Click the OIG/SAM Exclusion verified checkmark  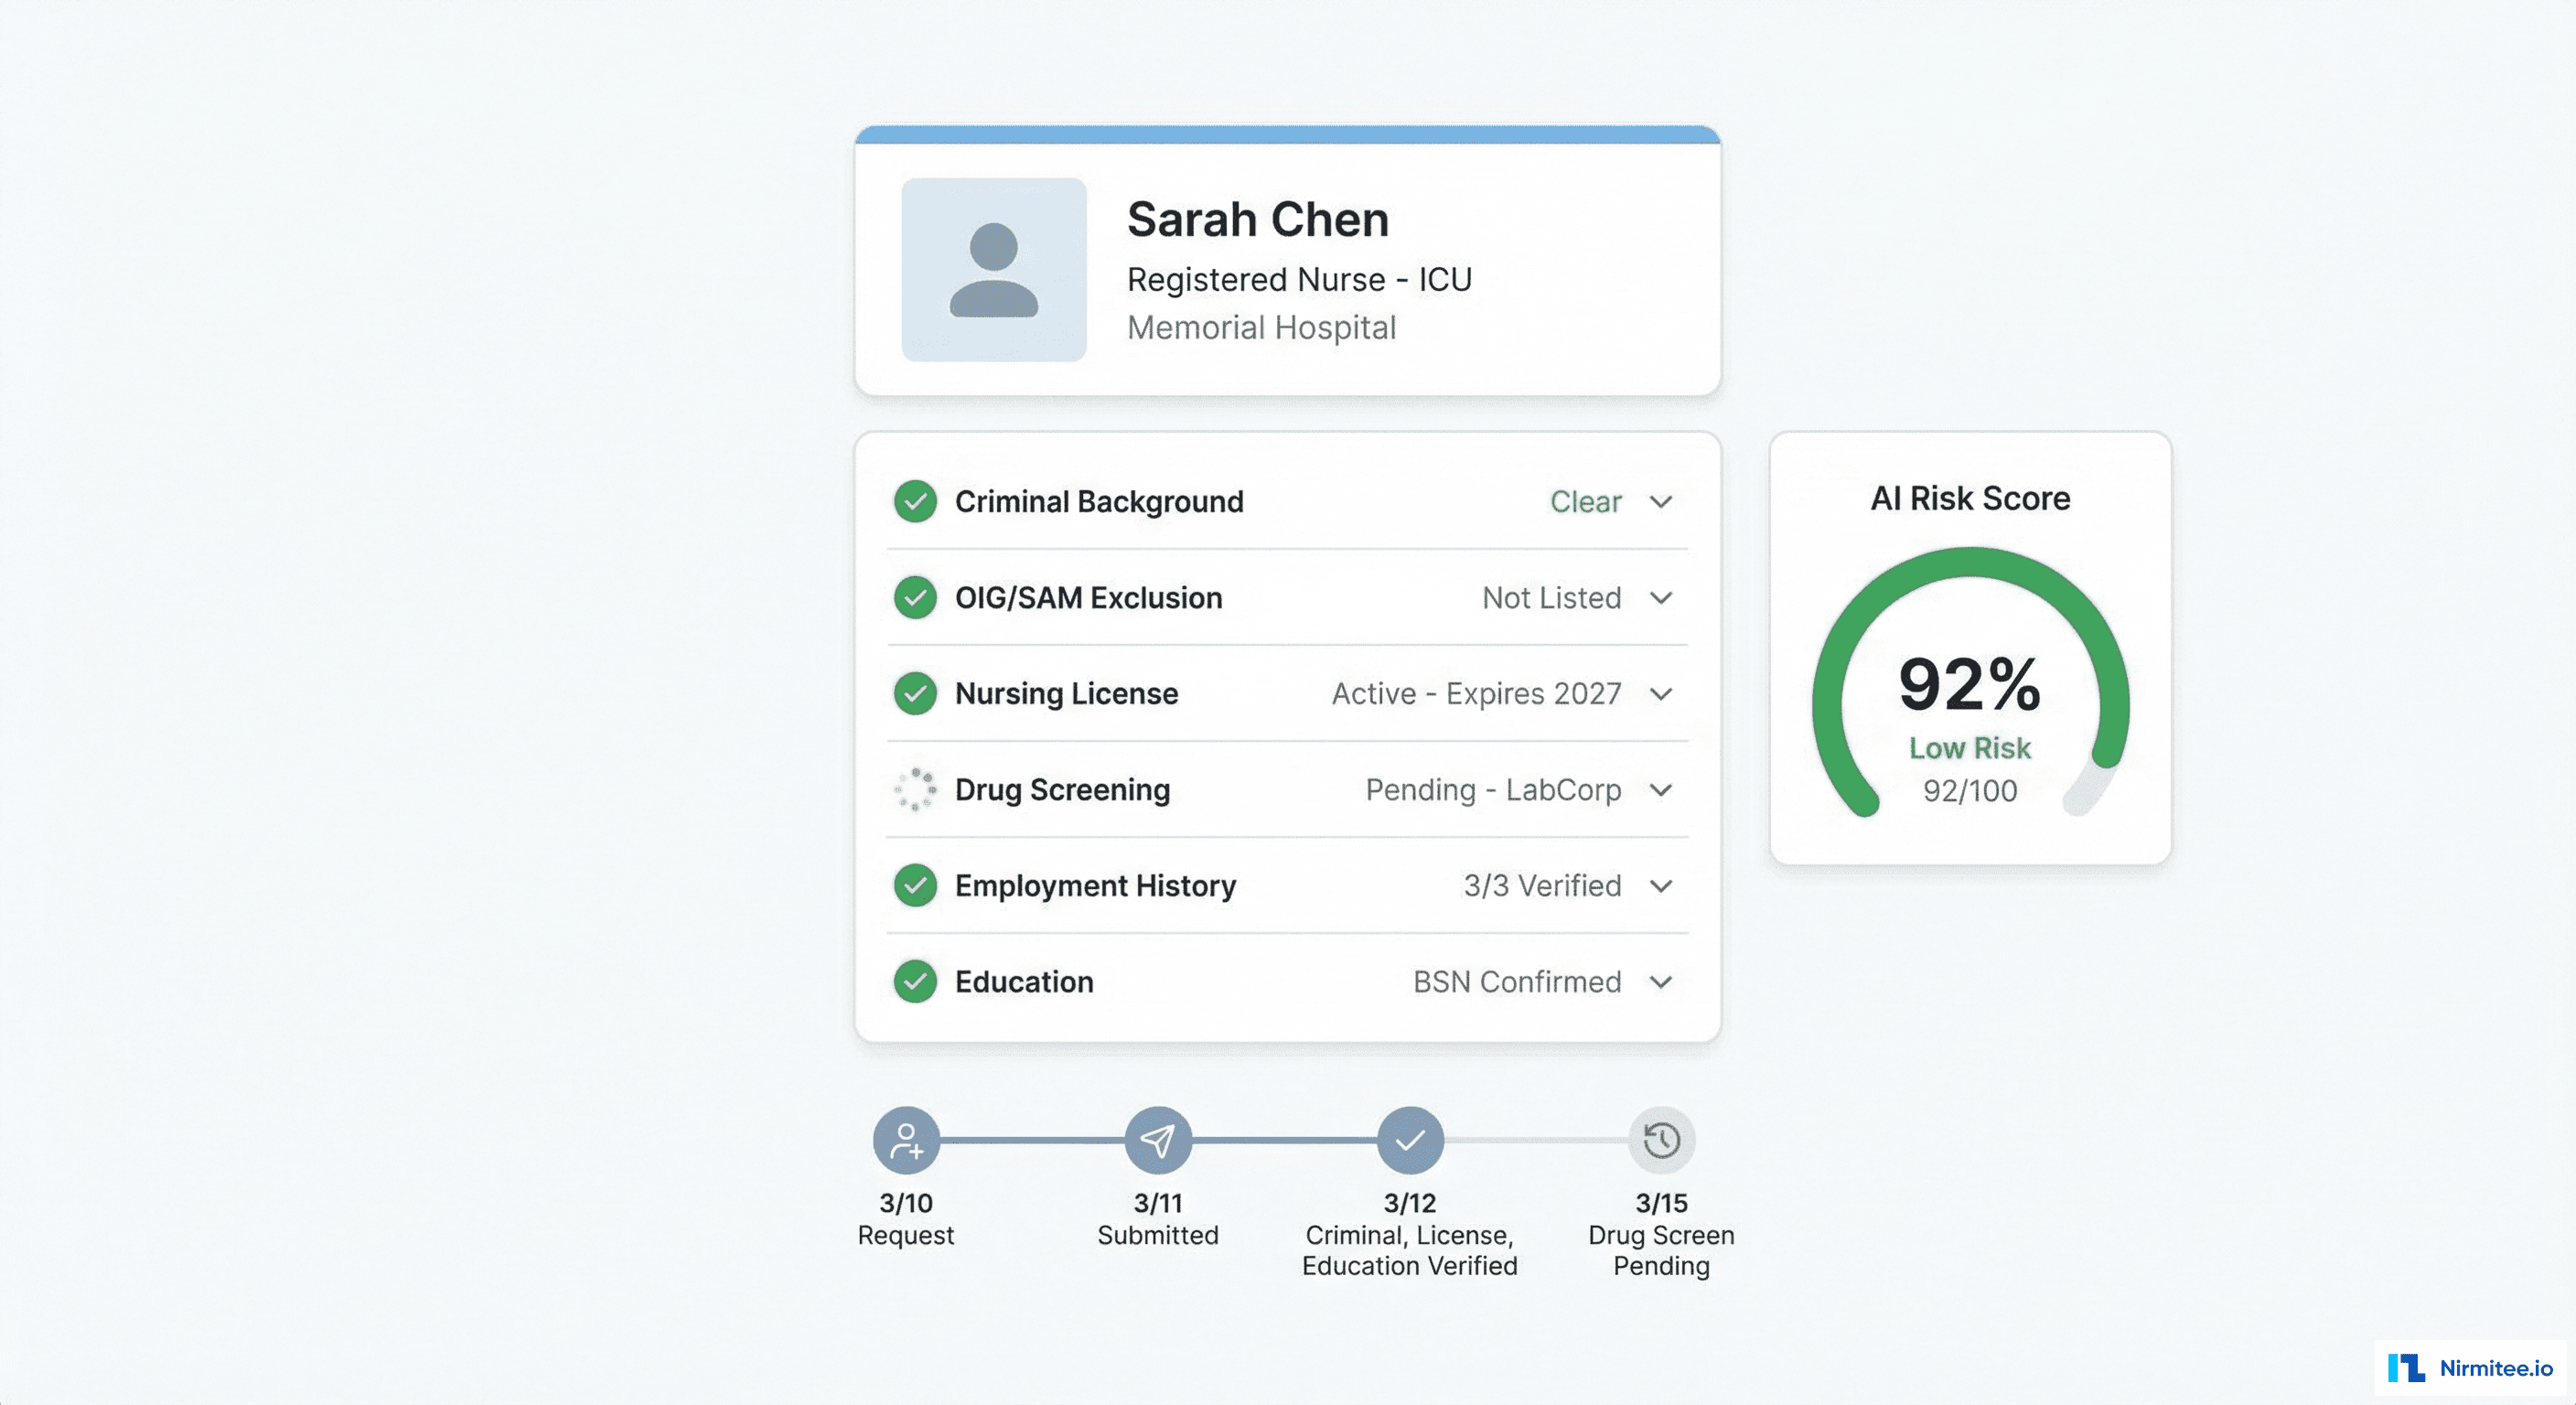[915, 598]
